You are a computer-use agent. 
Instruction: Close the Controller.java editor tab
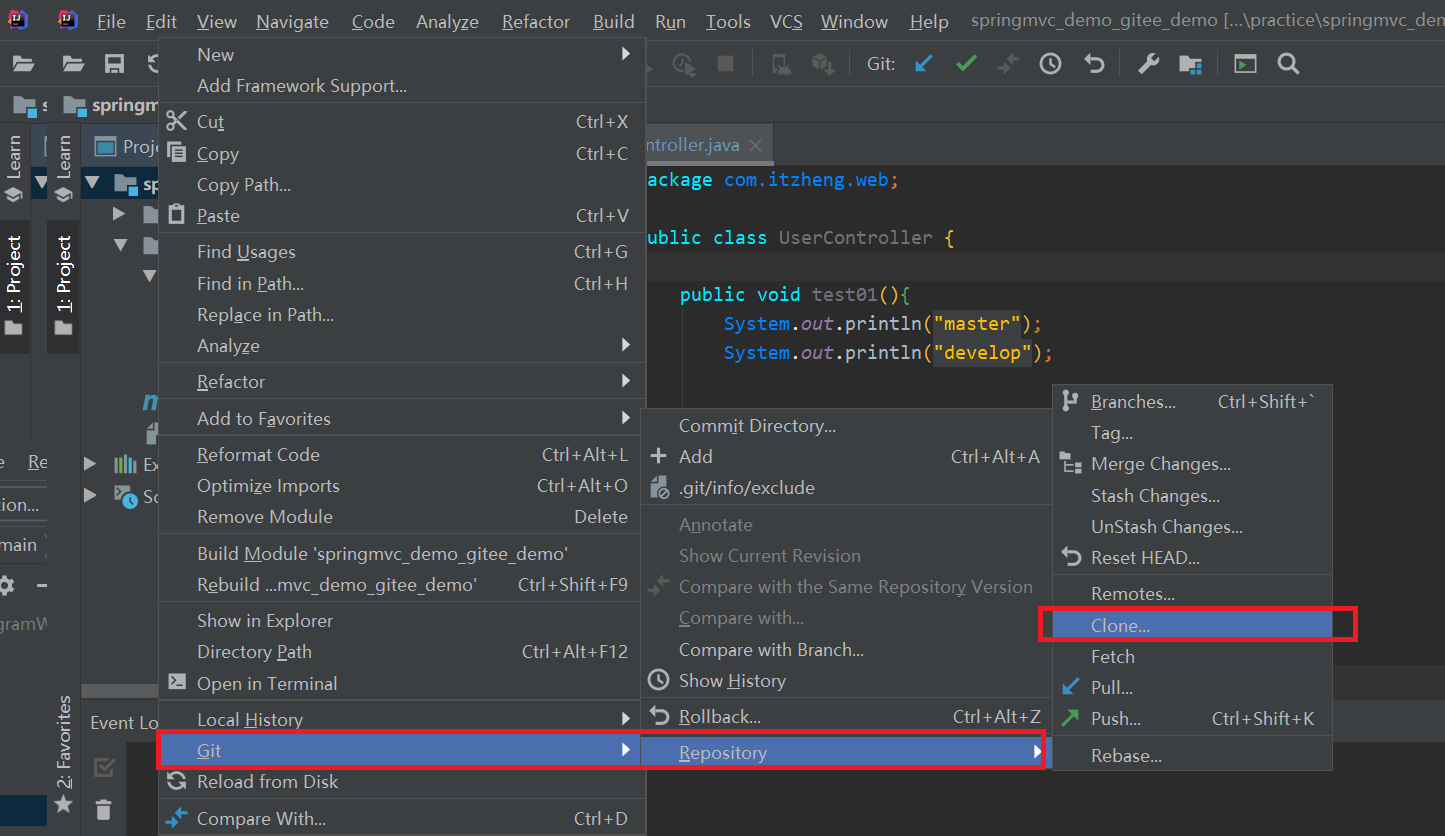755,145
